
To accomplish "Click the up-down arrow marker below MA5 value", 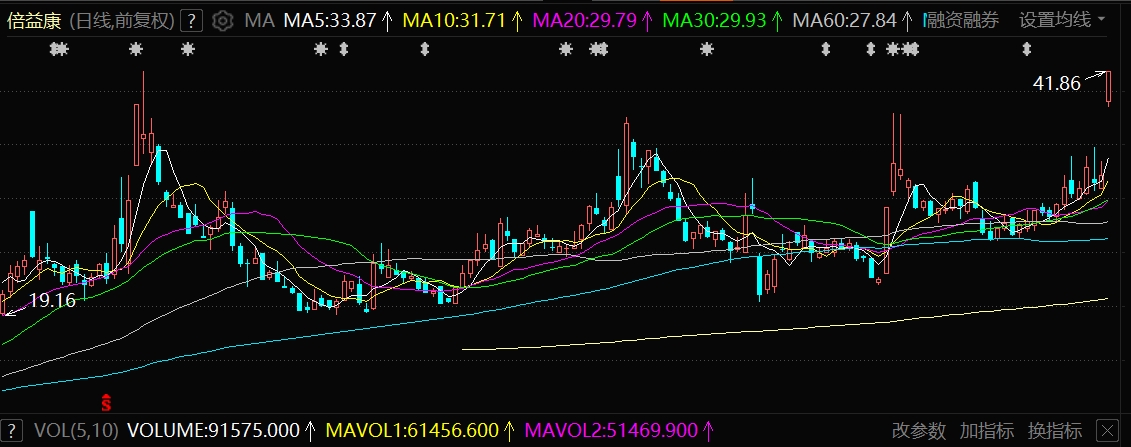I will point(344,49).
